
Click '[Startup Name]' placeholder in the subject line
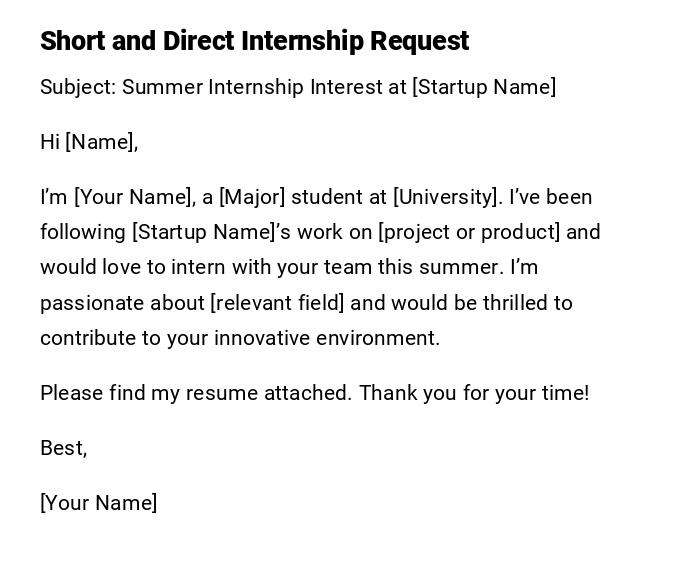pyautogui.click(x=484, y=87)
